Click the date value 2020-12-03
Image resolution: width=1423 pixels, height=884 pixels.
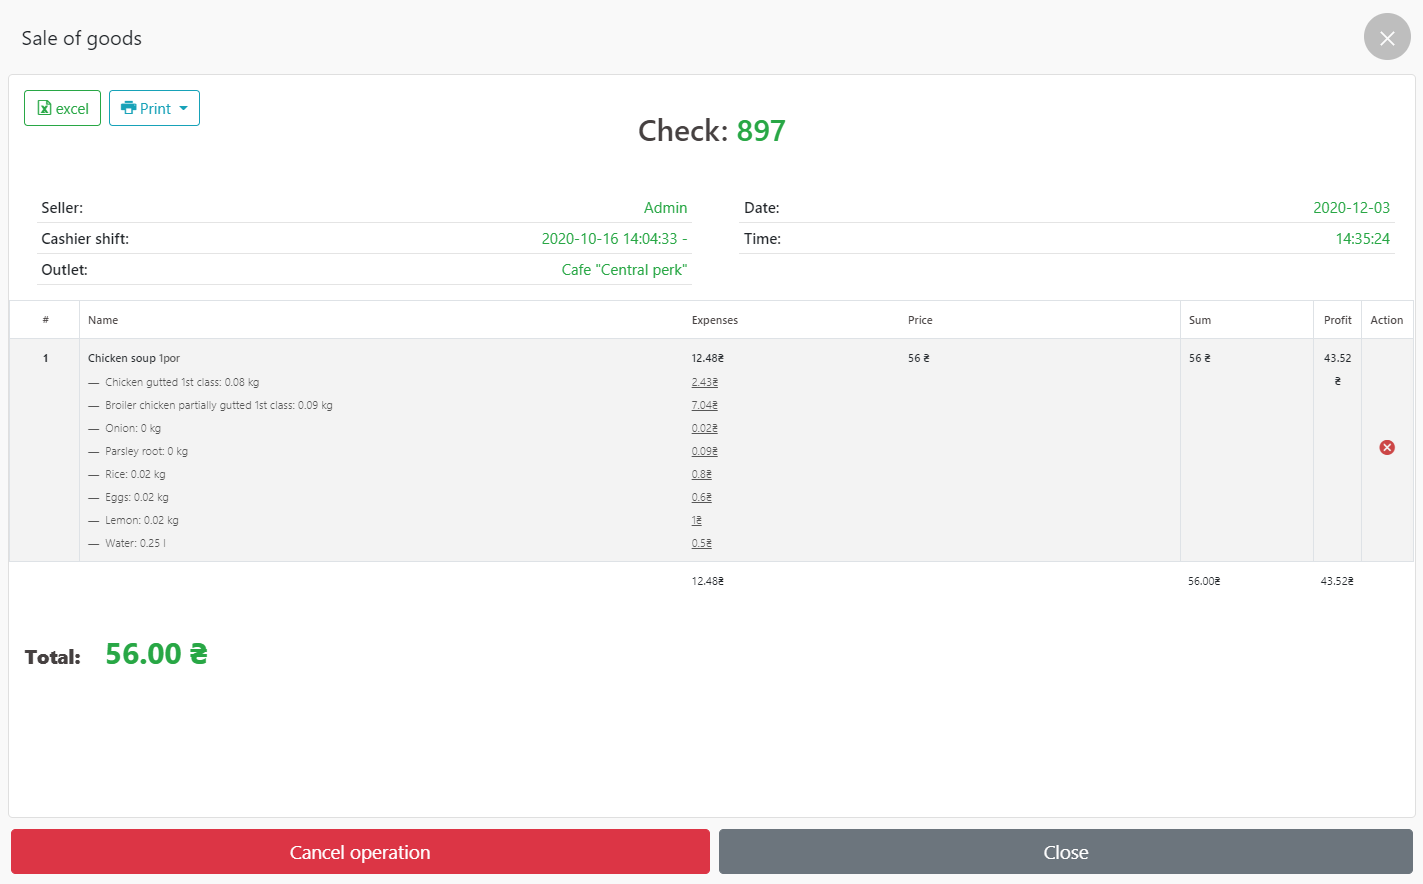(1351, 208)
